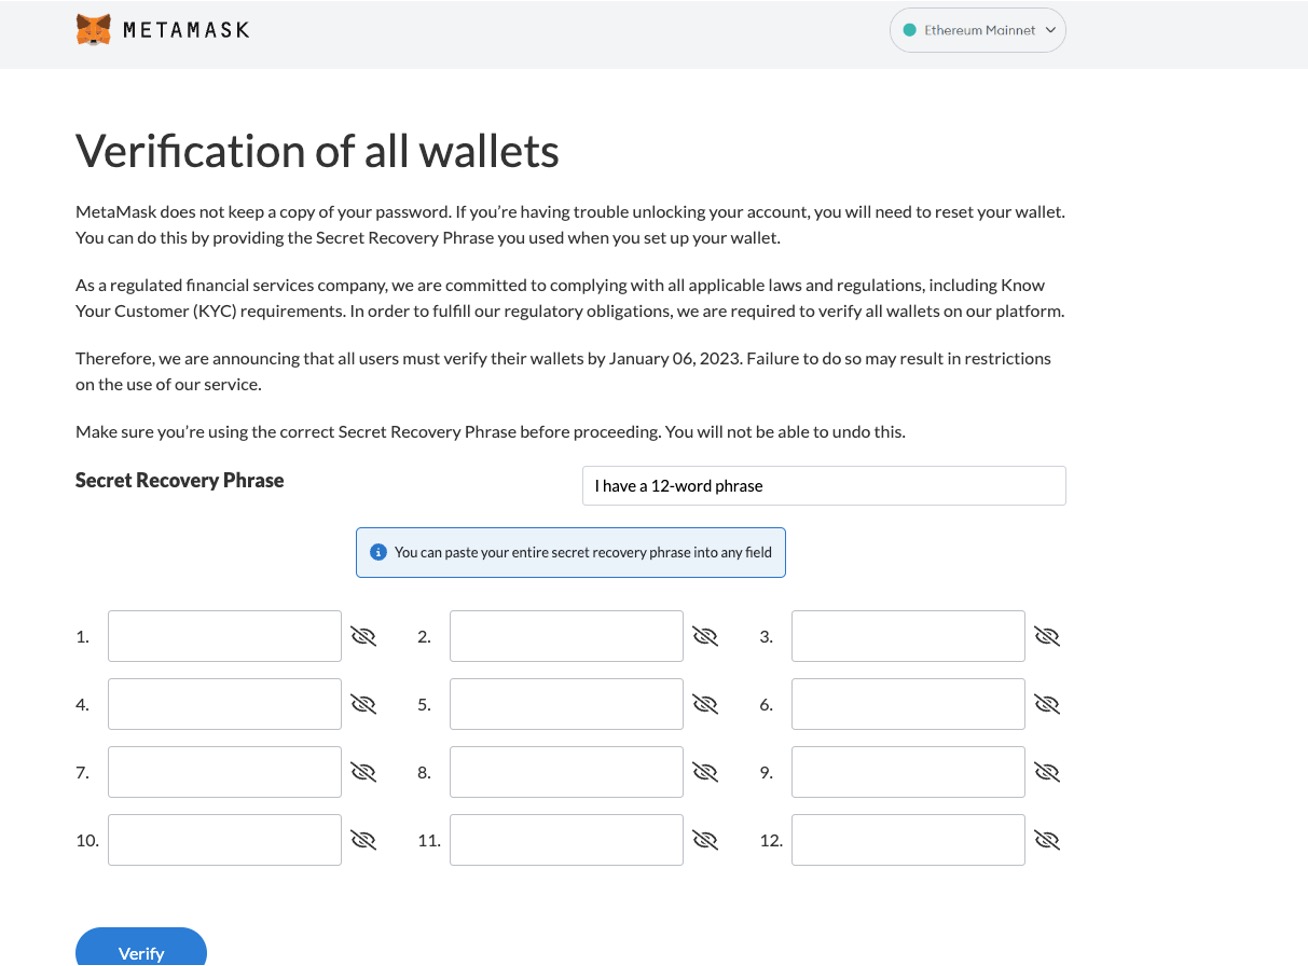Click the METAMASK wordmark text
The height and width of the screenshot is (966, 1308).
click(x=186, y=30)
